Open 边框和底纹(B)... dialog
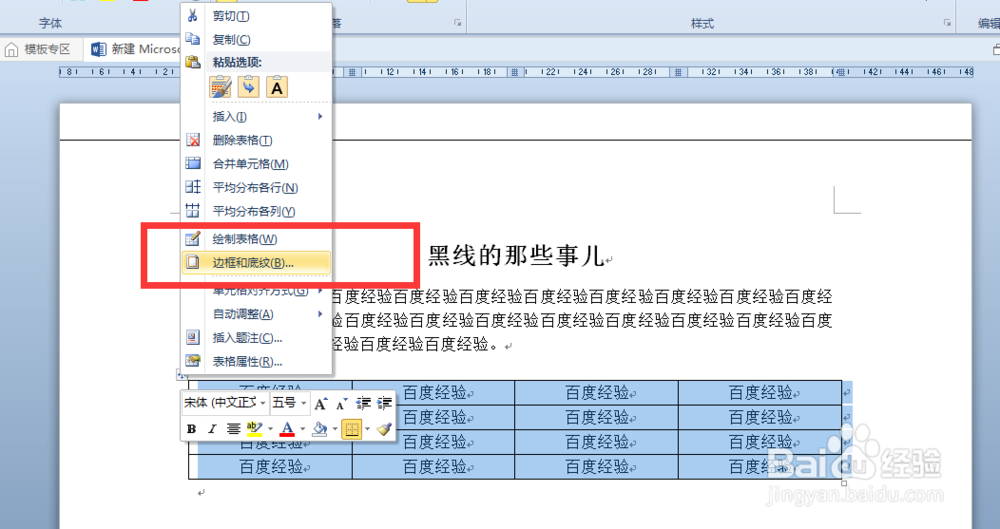 pyautogui.click(x=256, y=262)
